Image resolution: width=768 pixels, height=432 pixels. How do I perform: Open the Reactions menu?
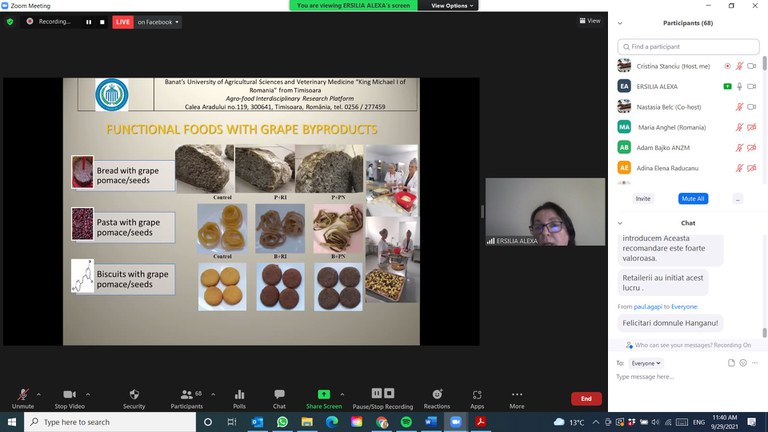point(437,395)
